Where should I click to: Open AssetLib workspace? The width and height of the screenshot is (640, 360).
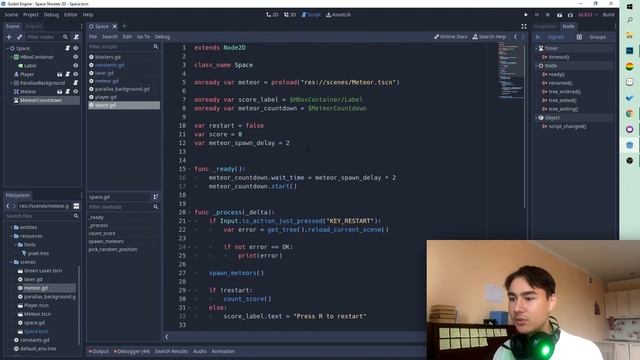pyautogui.click(x=338, y=15)
